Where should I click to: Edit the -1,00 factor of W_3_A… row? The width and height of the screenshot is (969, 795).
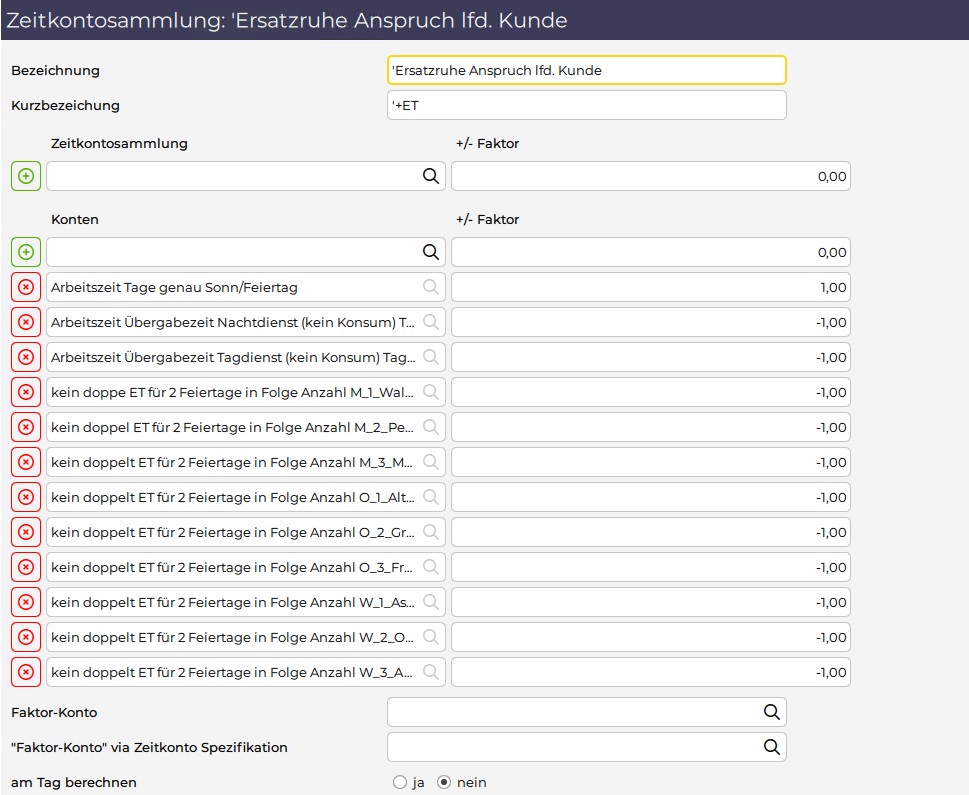click(x=651, y=673)
